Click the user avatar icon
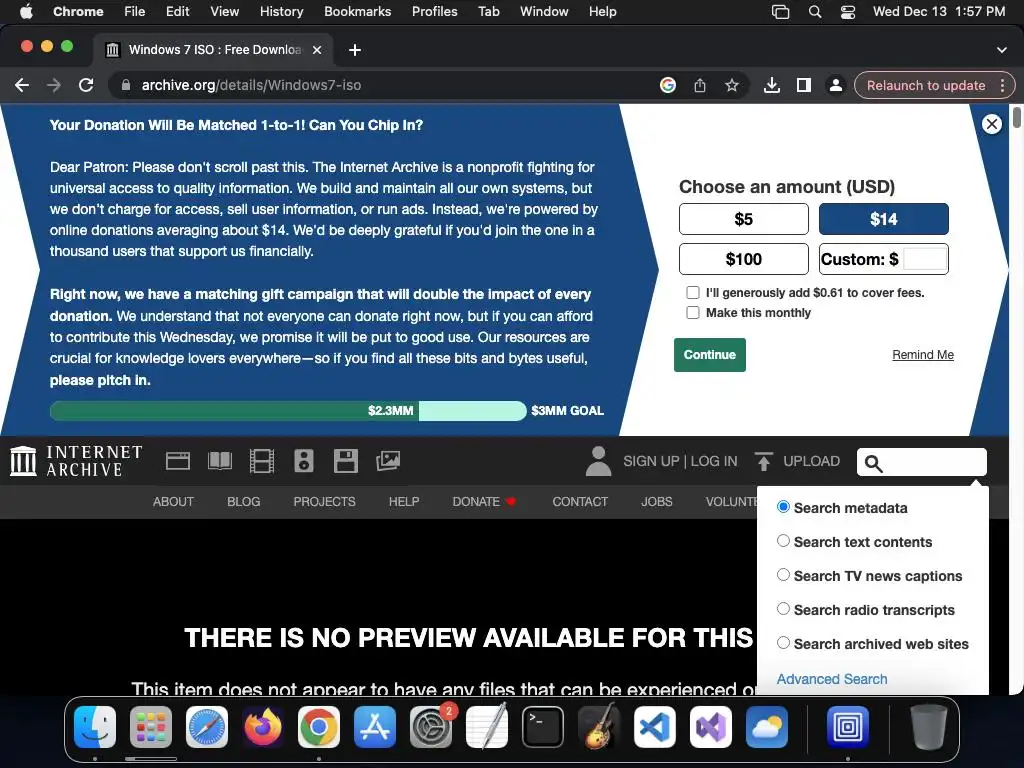The width and height of the screenshot is (1024, 768). [598, 461]
